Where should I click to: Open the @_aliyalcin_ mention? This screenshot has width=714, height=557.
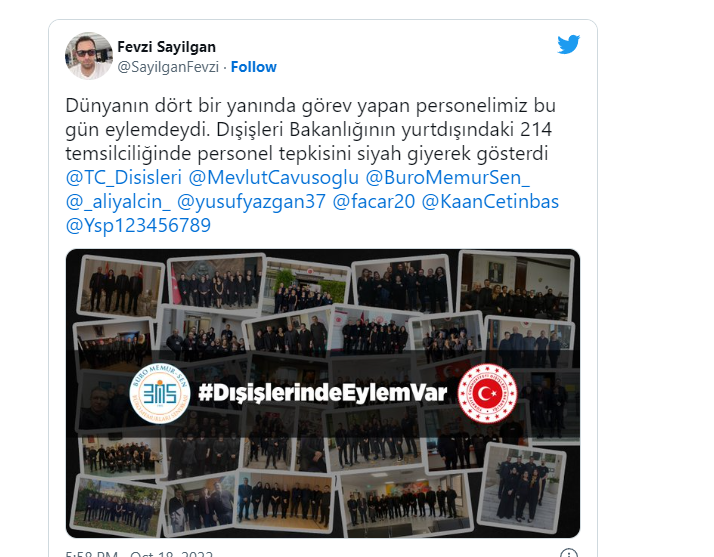click(x=118, y=202)
